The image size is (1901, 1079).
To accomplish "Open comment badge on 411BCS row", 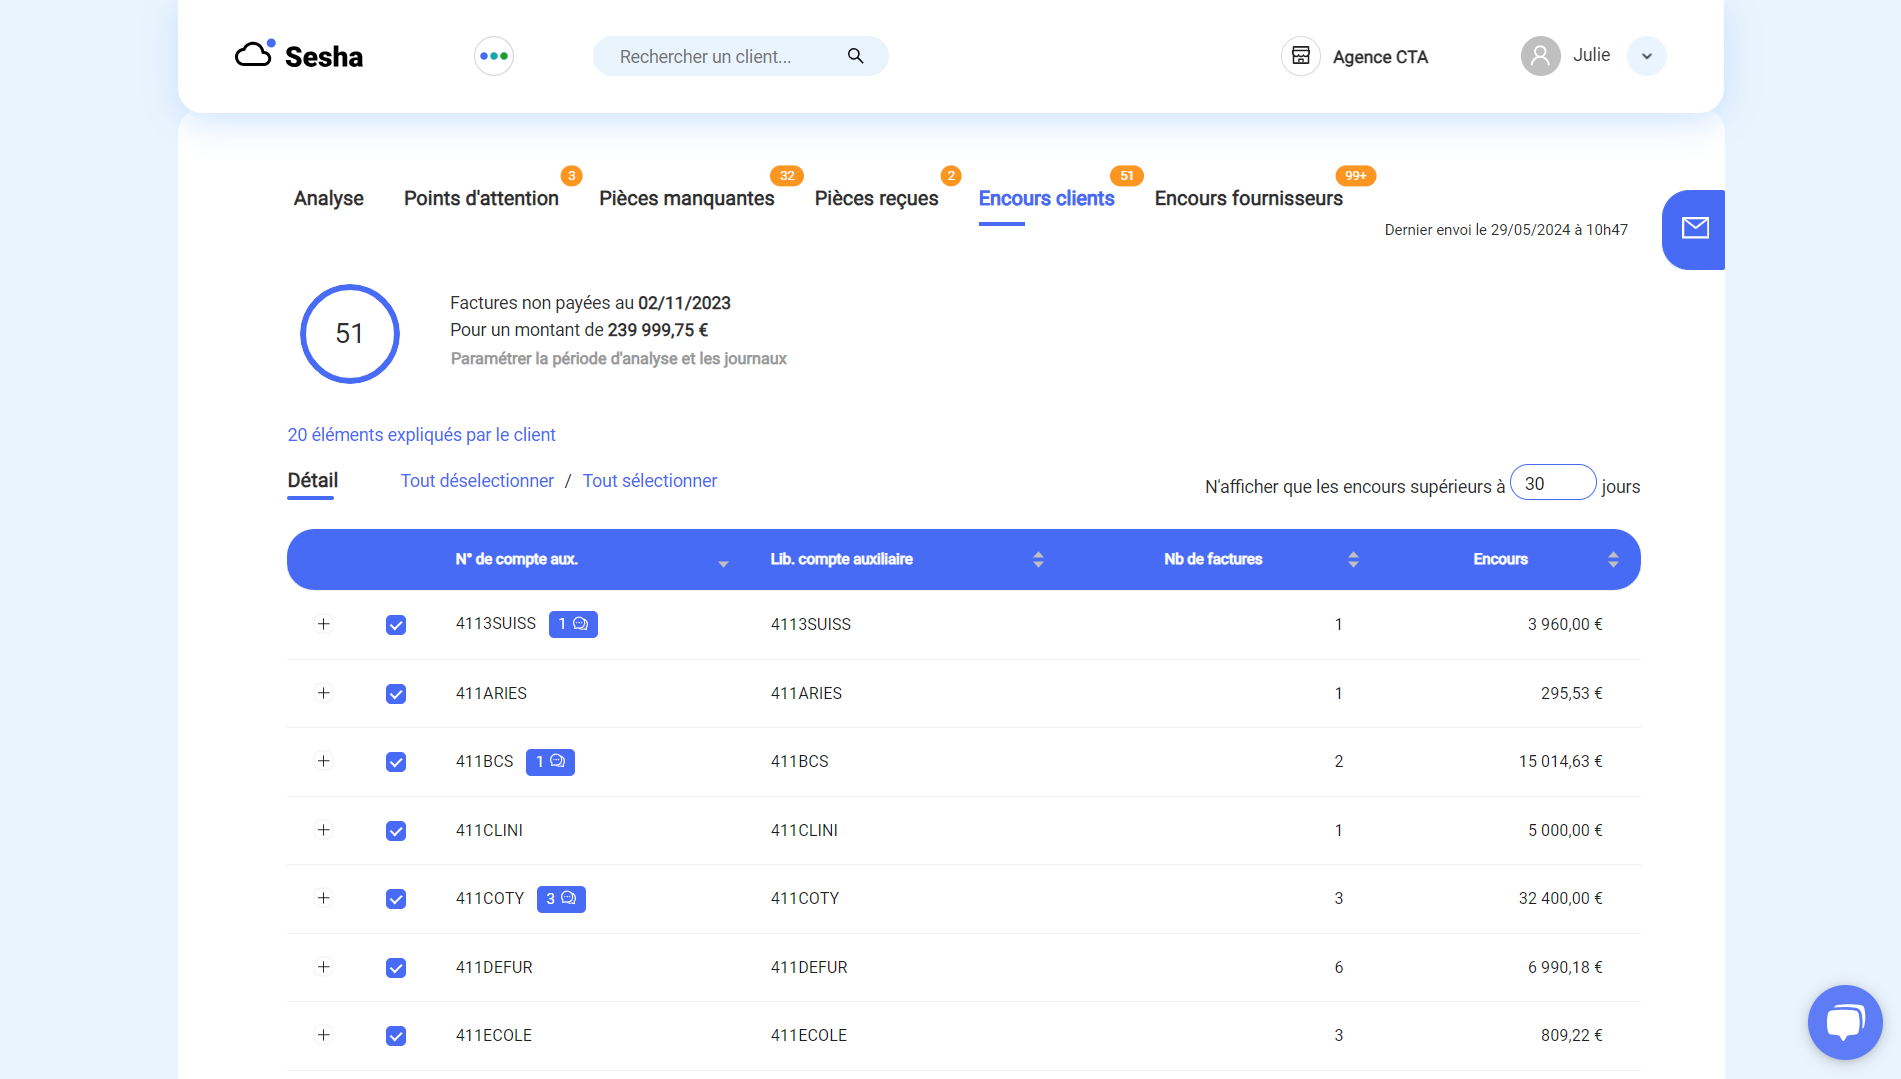I will coord(550,762).
